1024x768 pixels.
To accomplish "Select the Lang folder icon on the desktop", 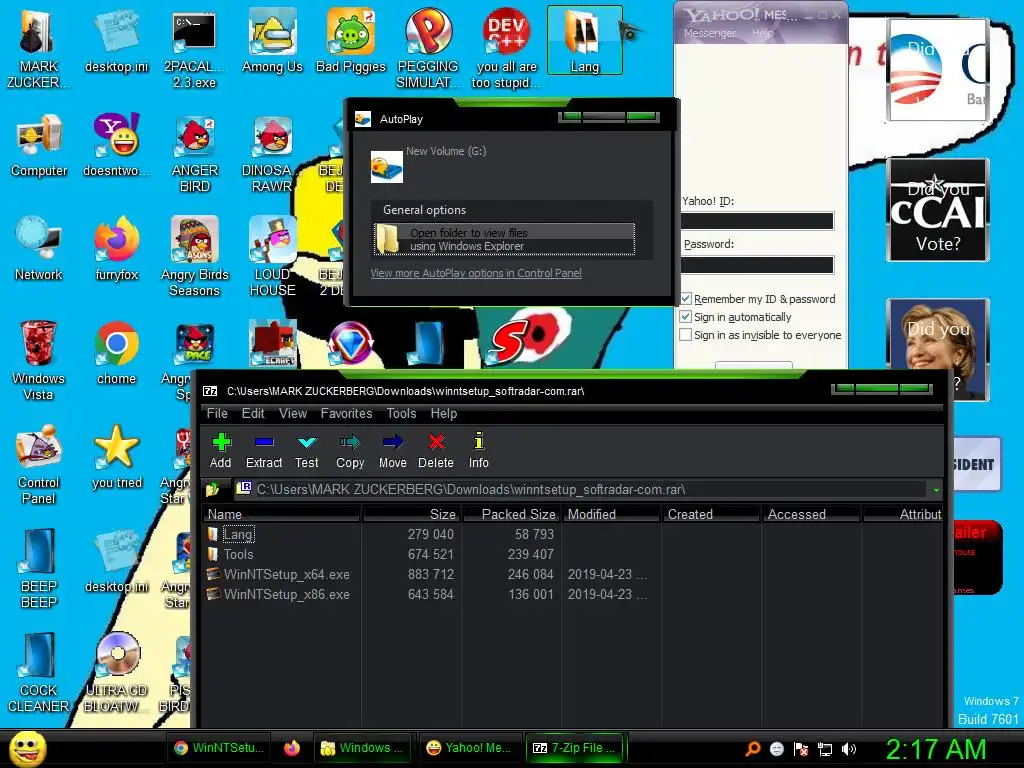I will pyautogui.click(x=584, y=41).
